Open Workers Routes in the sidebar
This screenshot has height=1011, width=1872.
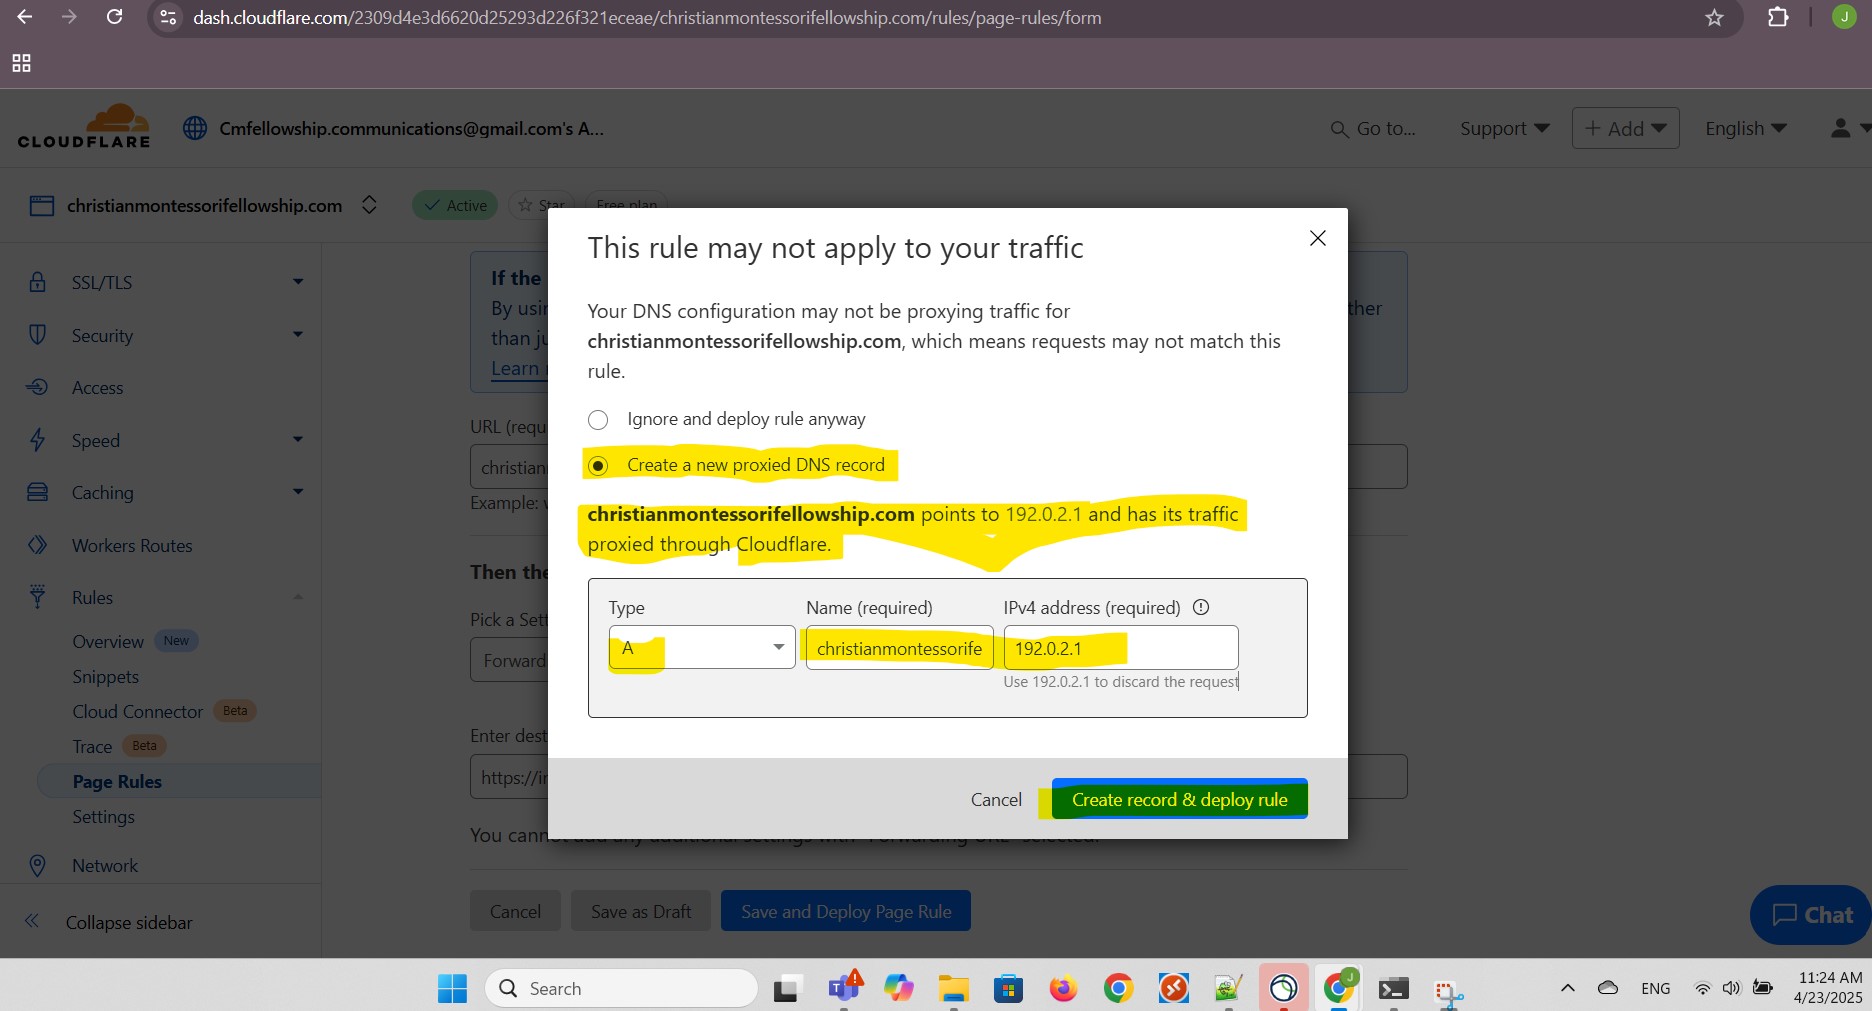point(132,545)
